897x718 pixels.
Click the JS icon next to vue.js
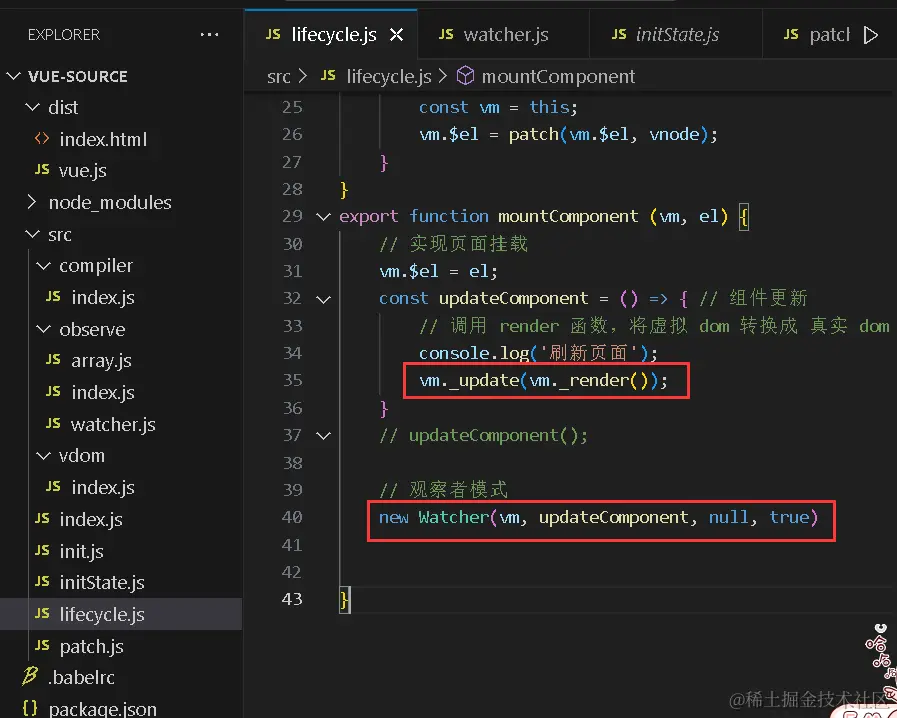(42, 169)
